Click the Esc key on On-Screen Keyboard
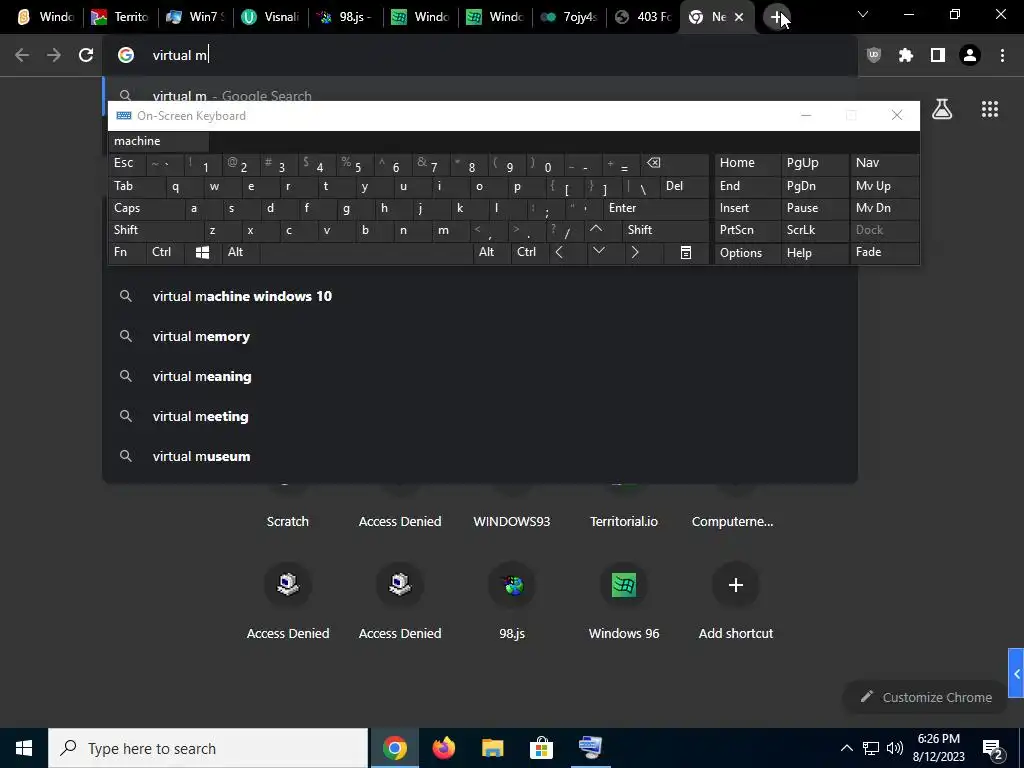The height and width of the screenshot is (768, 1024). (127, 163)
